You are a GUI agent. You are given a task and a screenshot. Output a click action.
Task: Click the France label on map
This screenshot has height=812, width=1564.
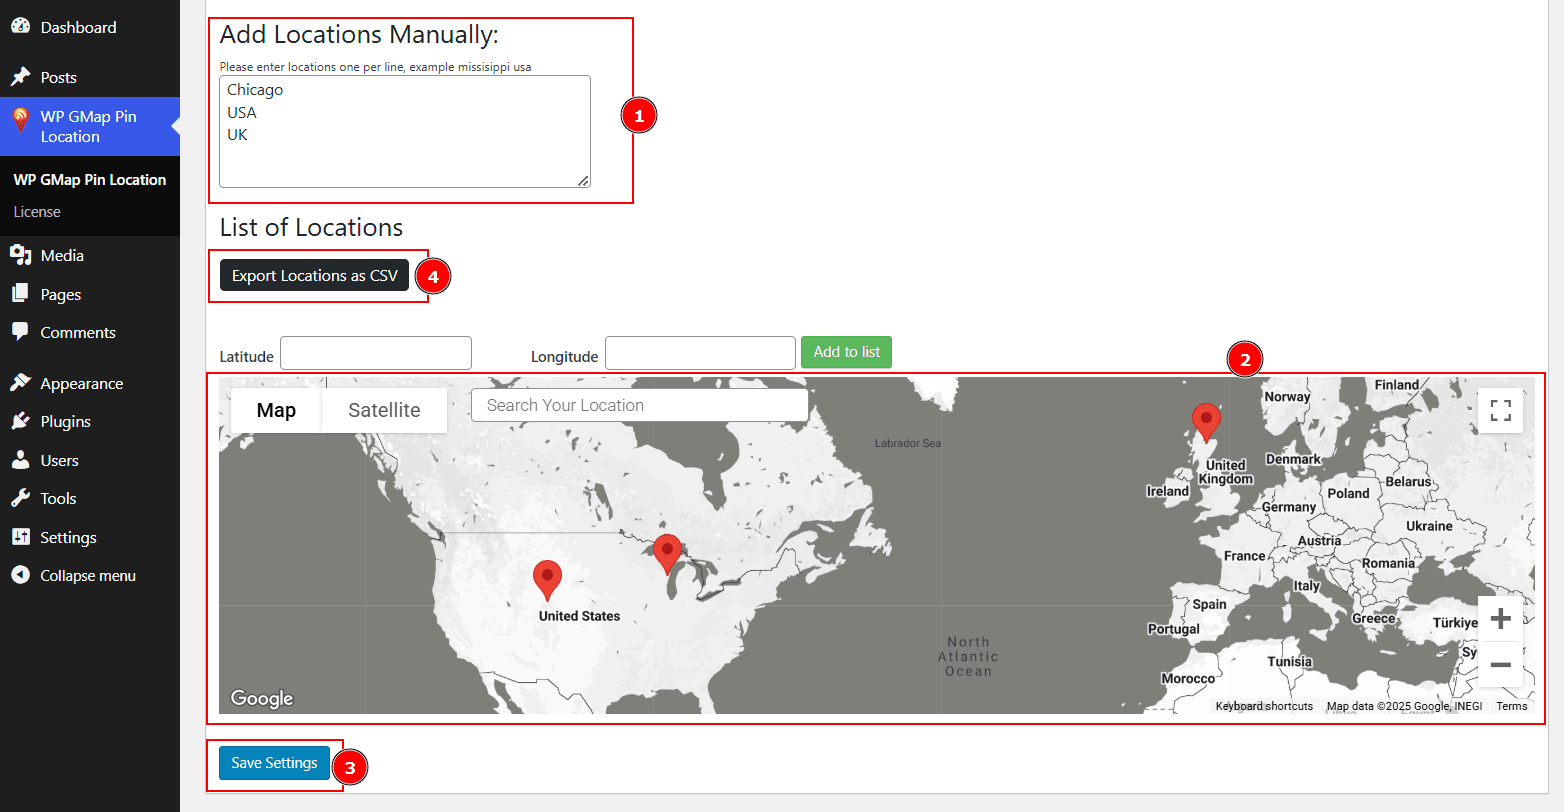1245,556
